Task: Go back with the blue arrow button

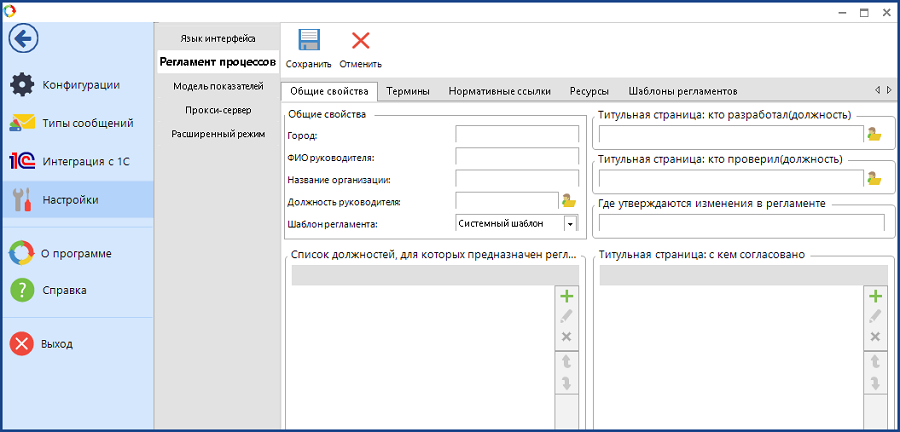Action: click(x=23, y=39)
